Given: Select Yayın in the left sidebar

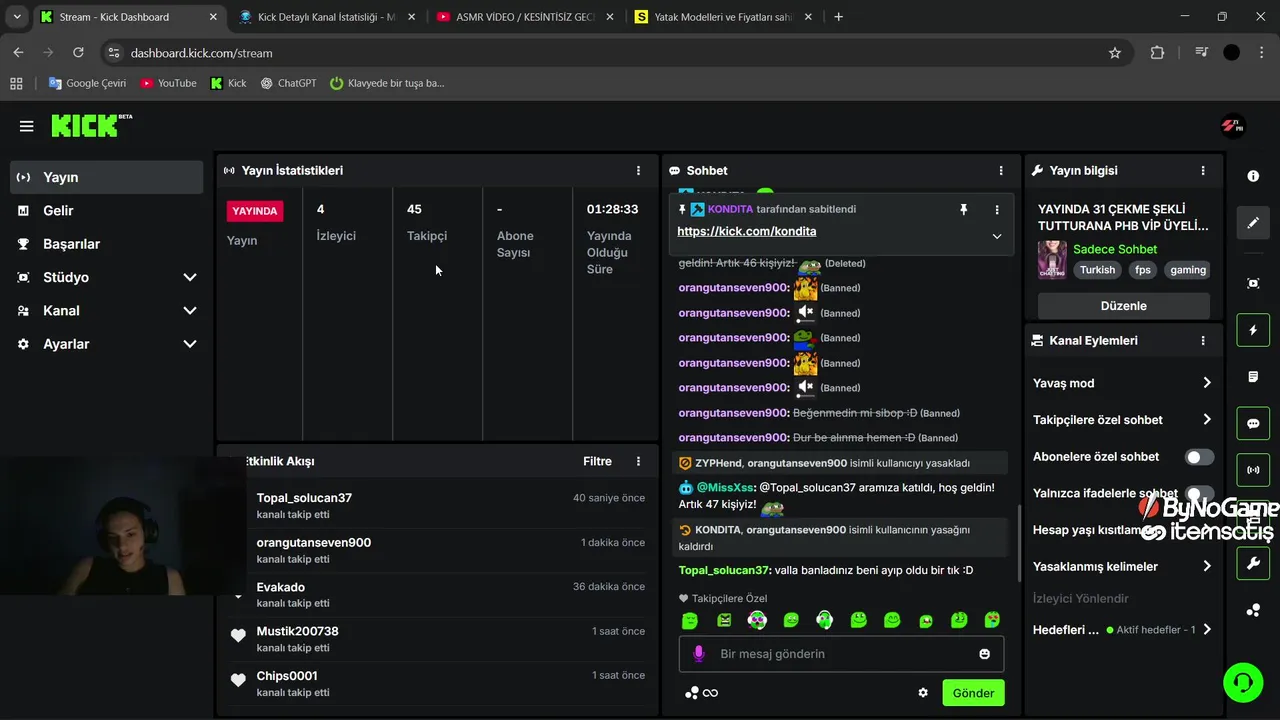Looking at the screenshot, I should tap(107, 177).
